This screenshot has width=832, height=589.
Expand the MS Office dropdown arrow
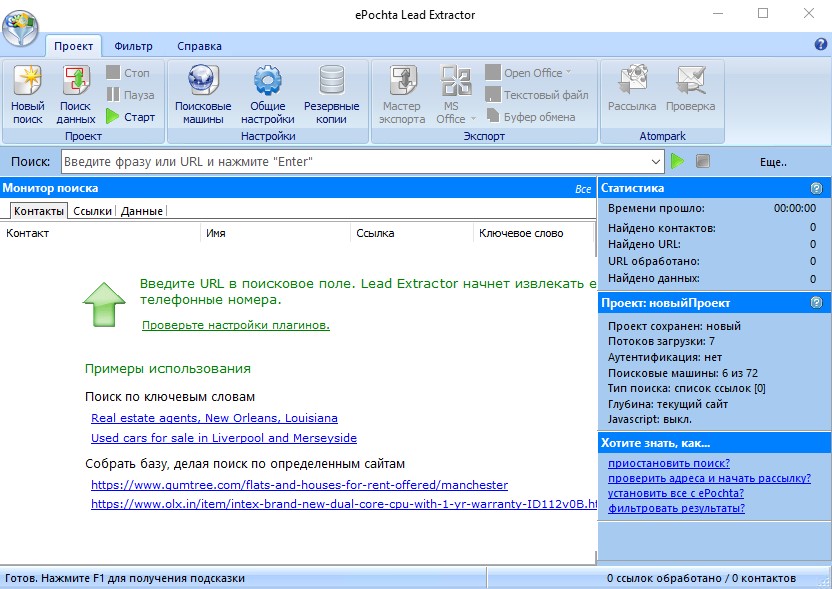coord(473,119)
